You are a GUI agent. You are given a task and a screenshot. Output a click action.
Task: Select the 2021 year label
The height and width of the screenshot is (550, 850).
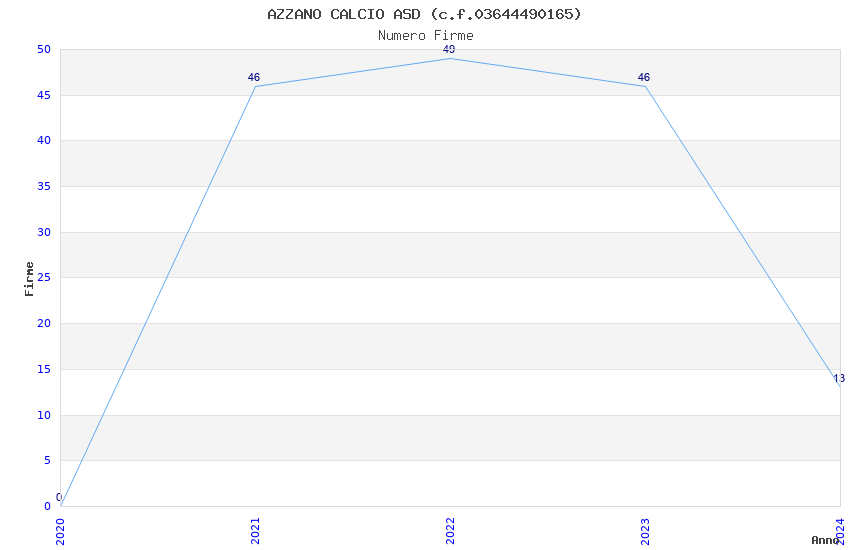(x=255, y=531)
